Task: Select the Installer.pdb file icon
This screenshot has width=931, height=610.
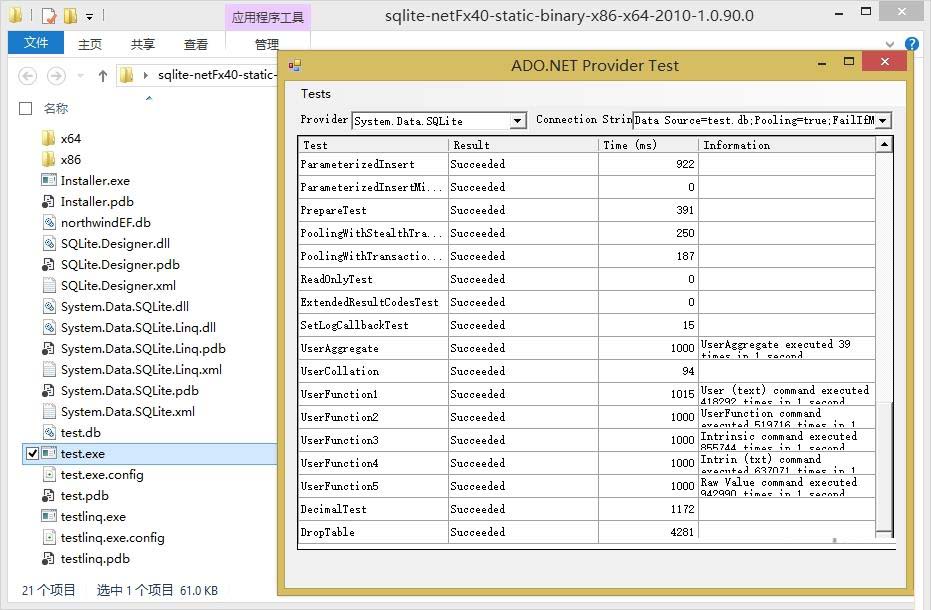Action: tap(49, 201)
